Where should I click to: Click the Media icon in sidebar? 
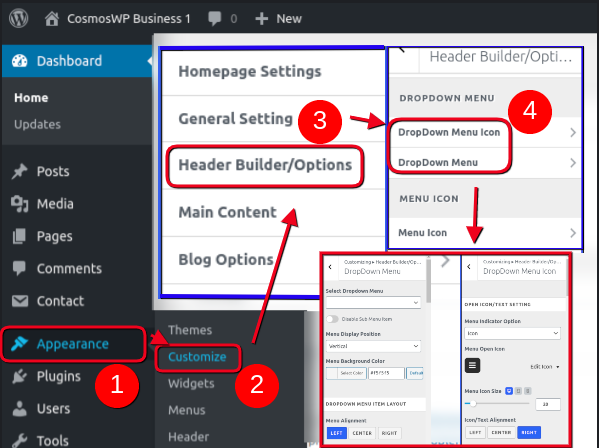pos(19,204)
